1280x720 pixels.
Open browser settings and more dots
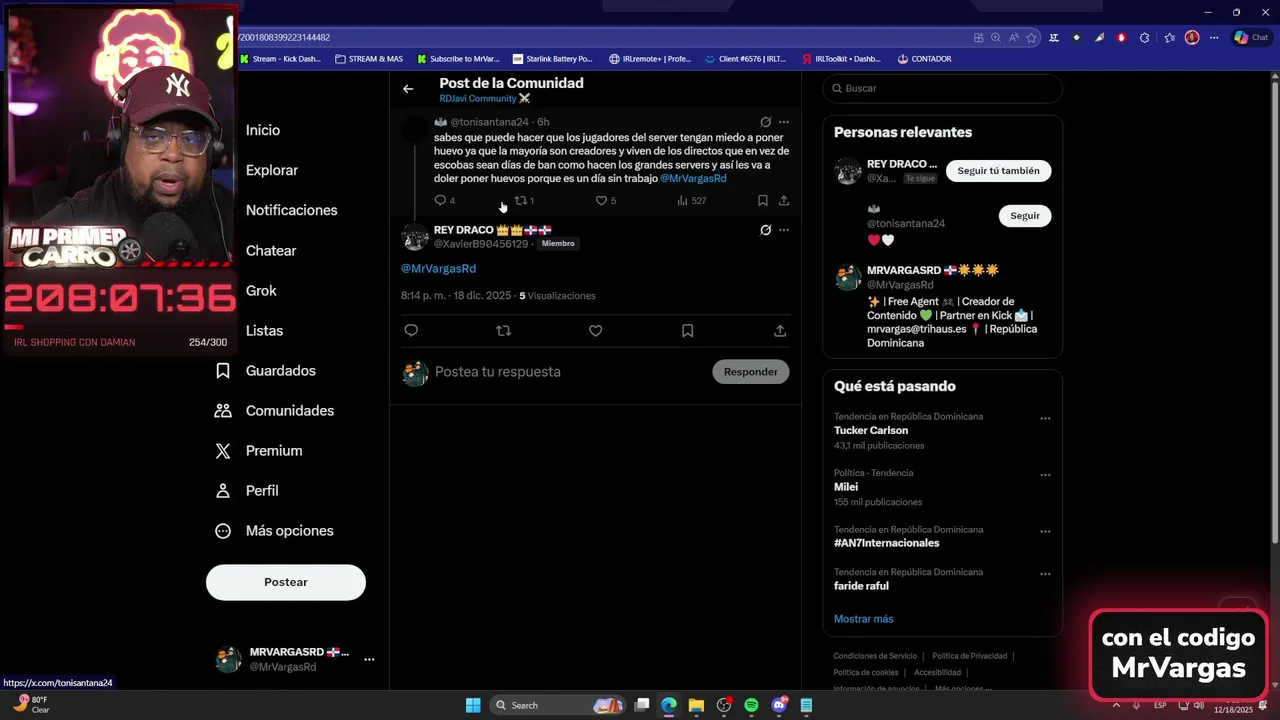pos(1213,37)
